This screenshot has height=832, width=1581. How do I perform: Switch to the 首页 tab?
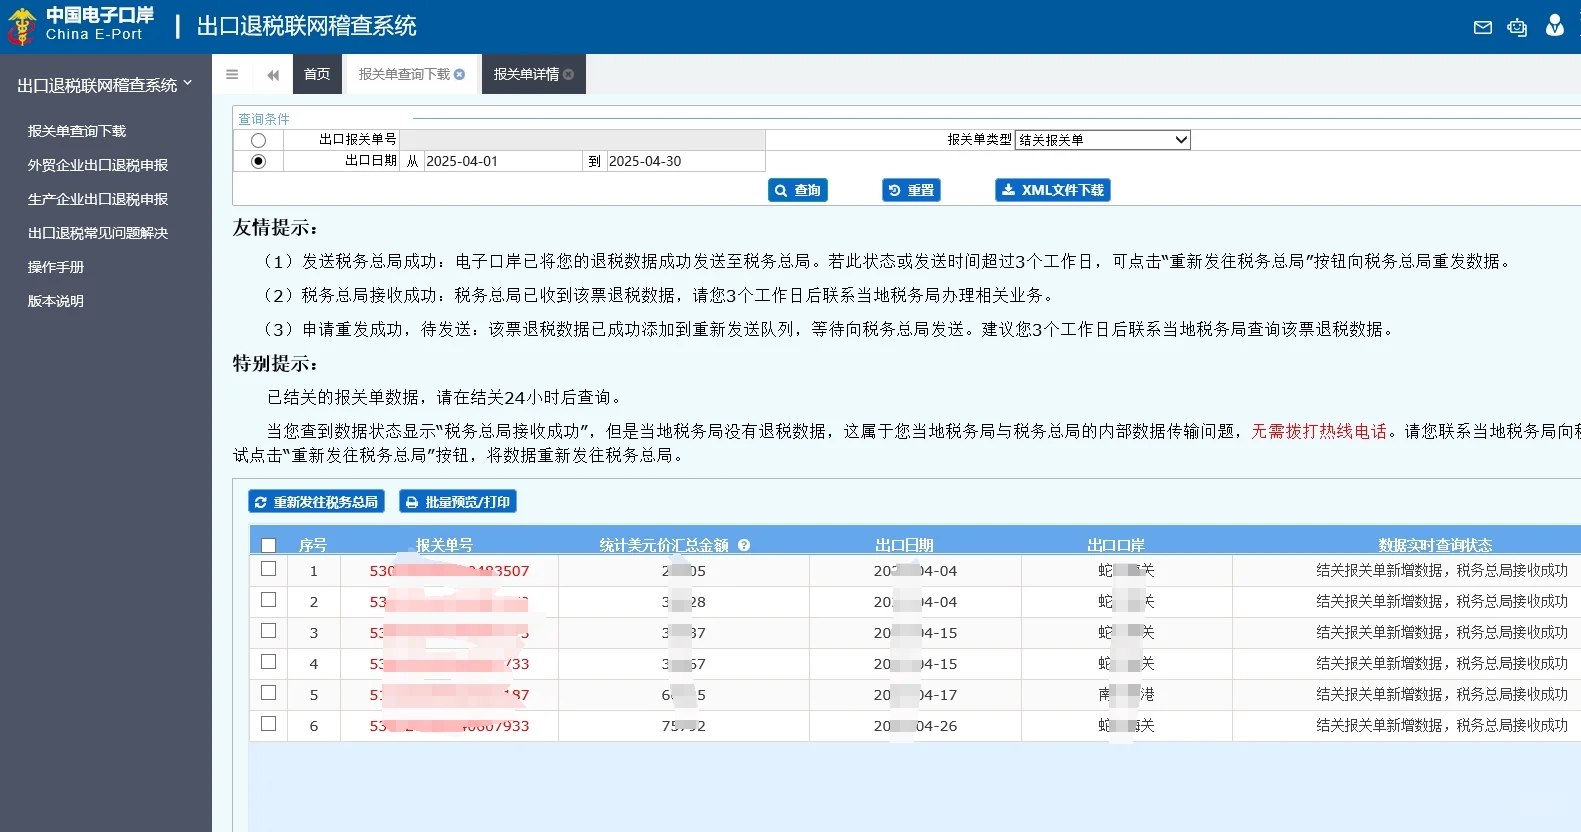coord(317,74)
